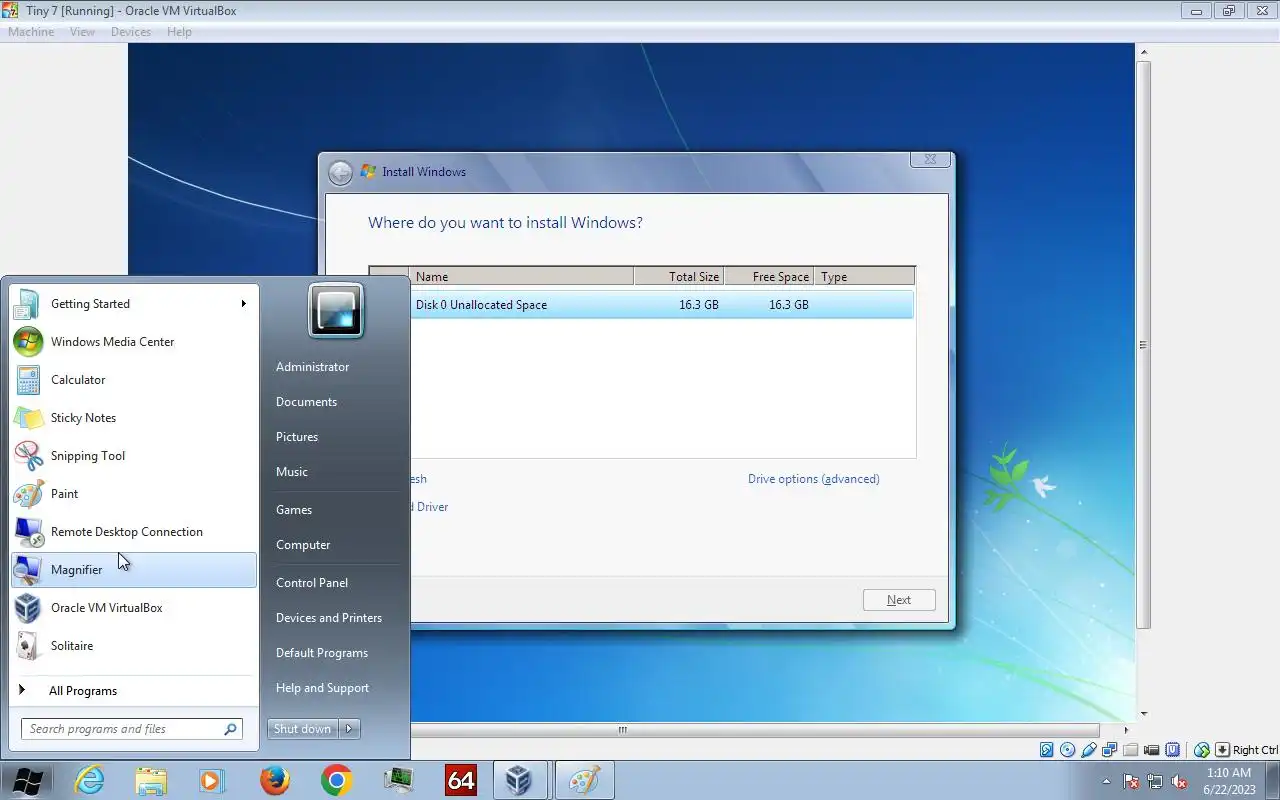Click the Type column header
Screen dimensions: 1280x800
(x=864, y=277)
